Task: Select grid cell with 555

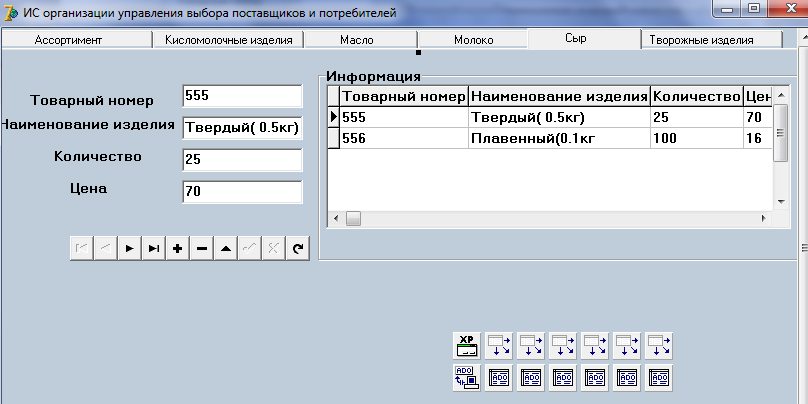Action: 403,117
